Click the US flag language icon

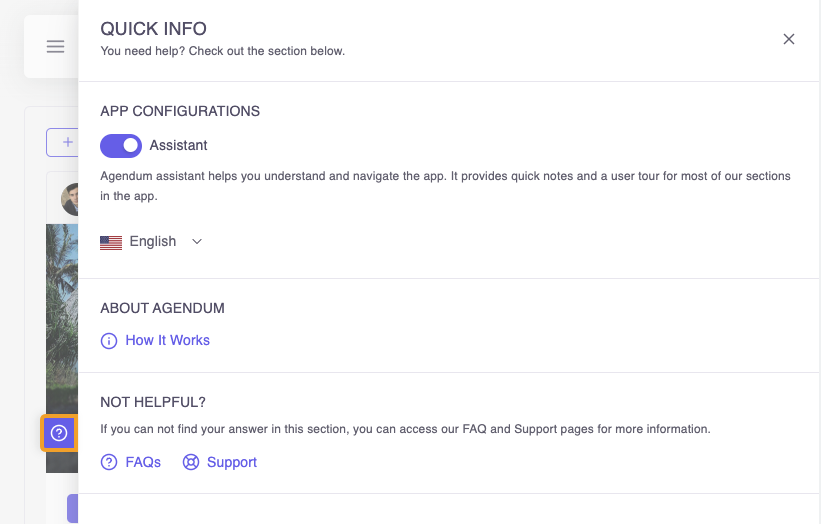coord(111,242)
